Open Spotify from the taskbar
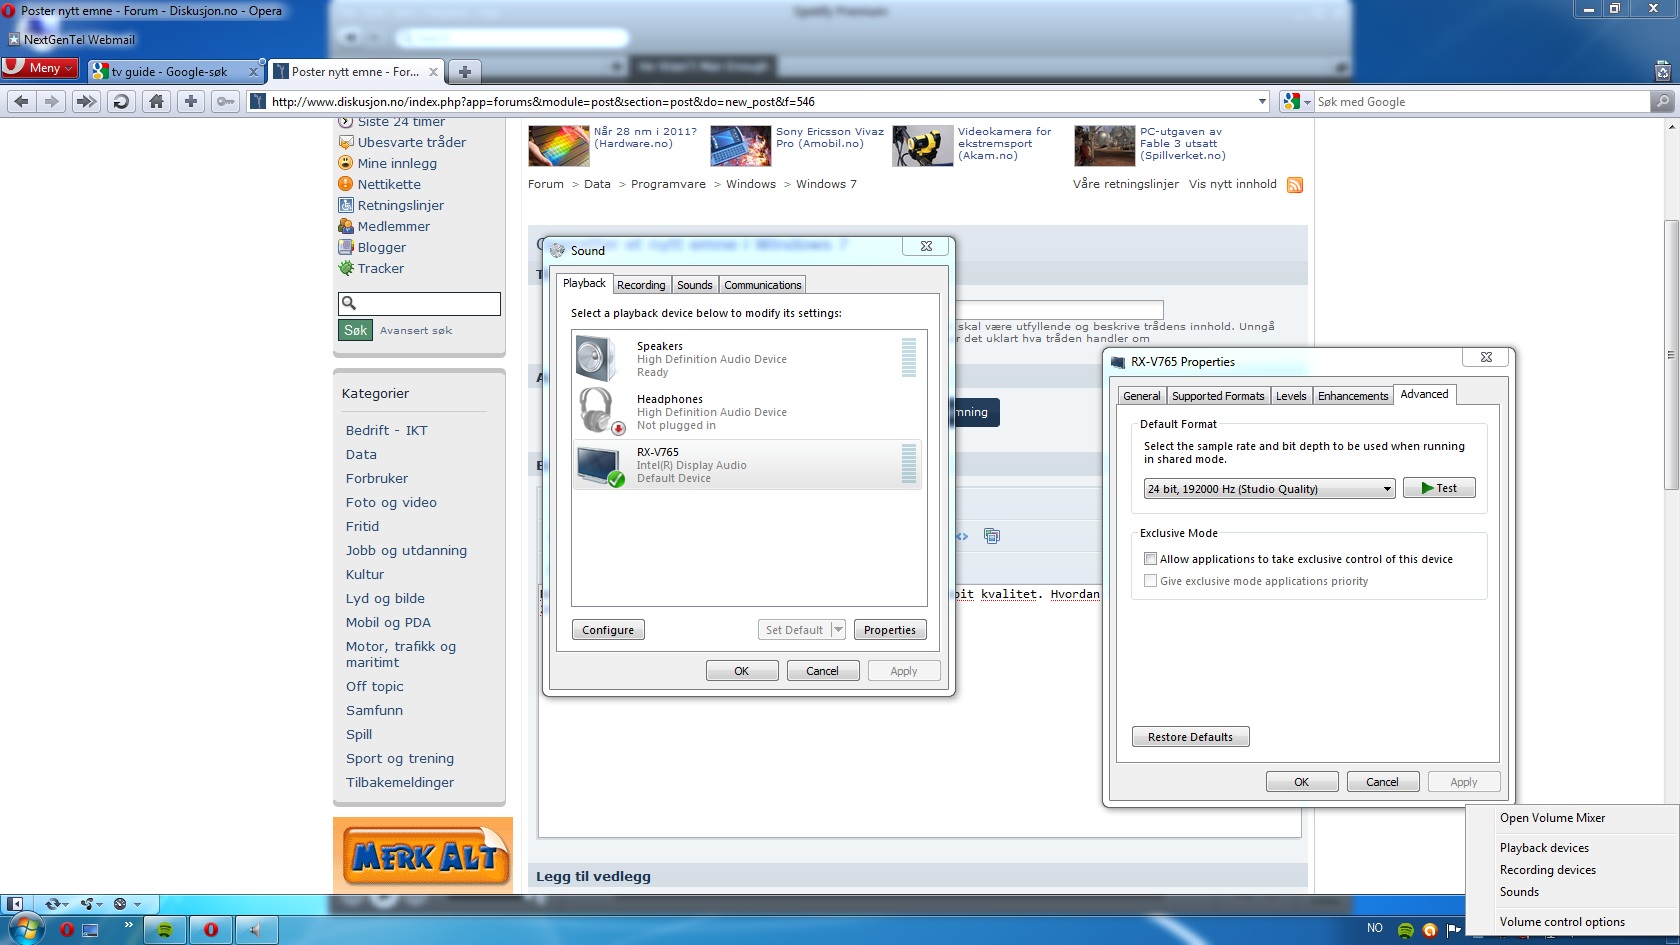The width and height of the screenshot is (1680, 945). (165, 930)
